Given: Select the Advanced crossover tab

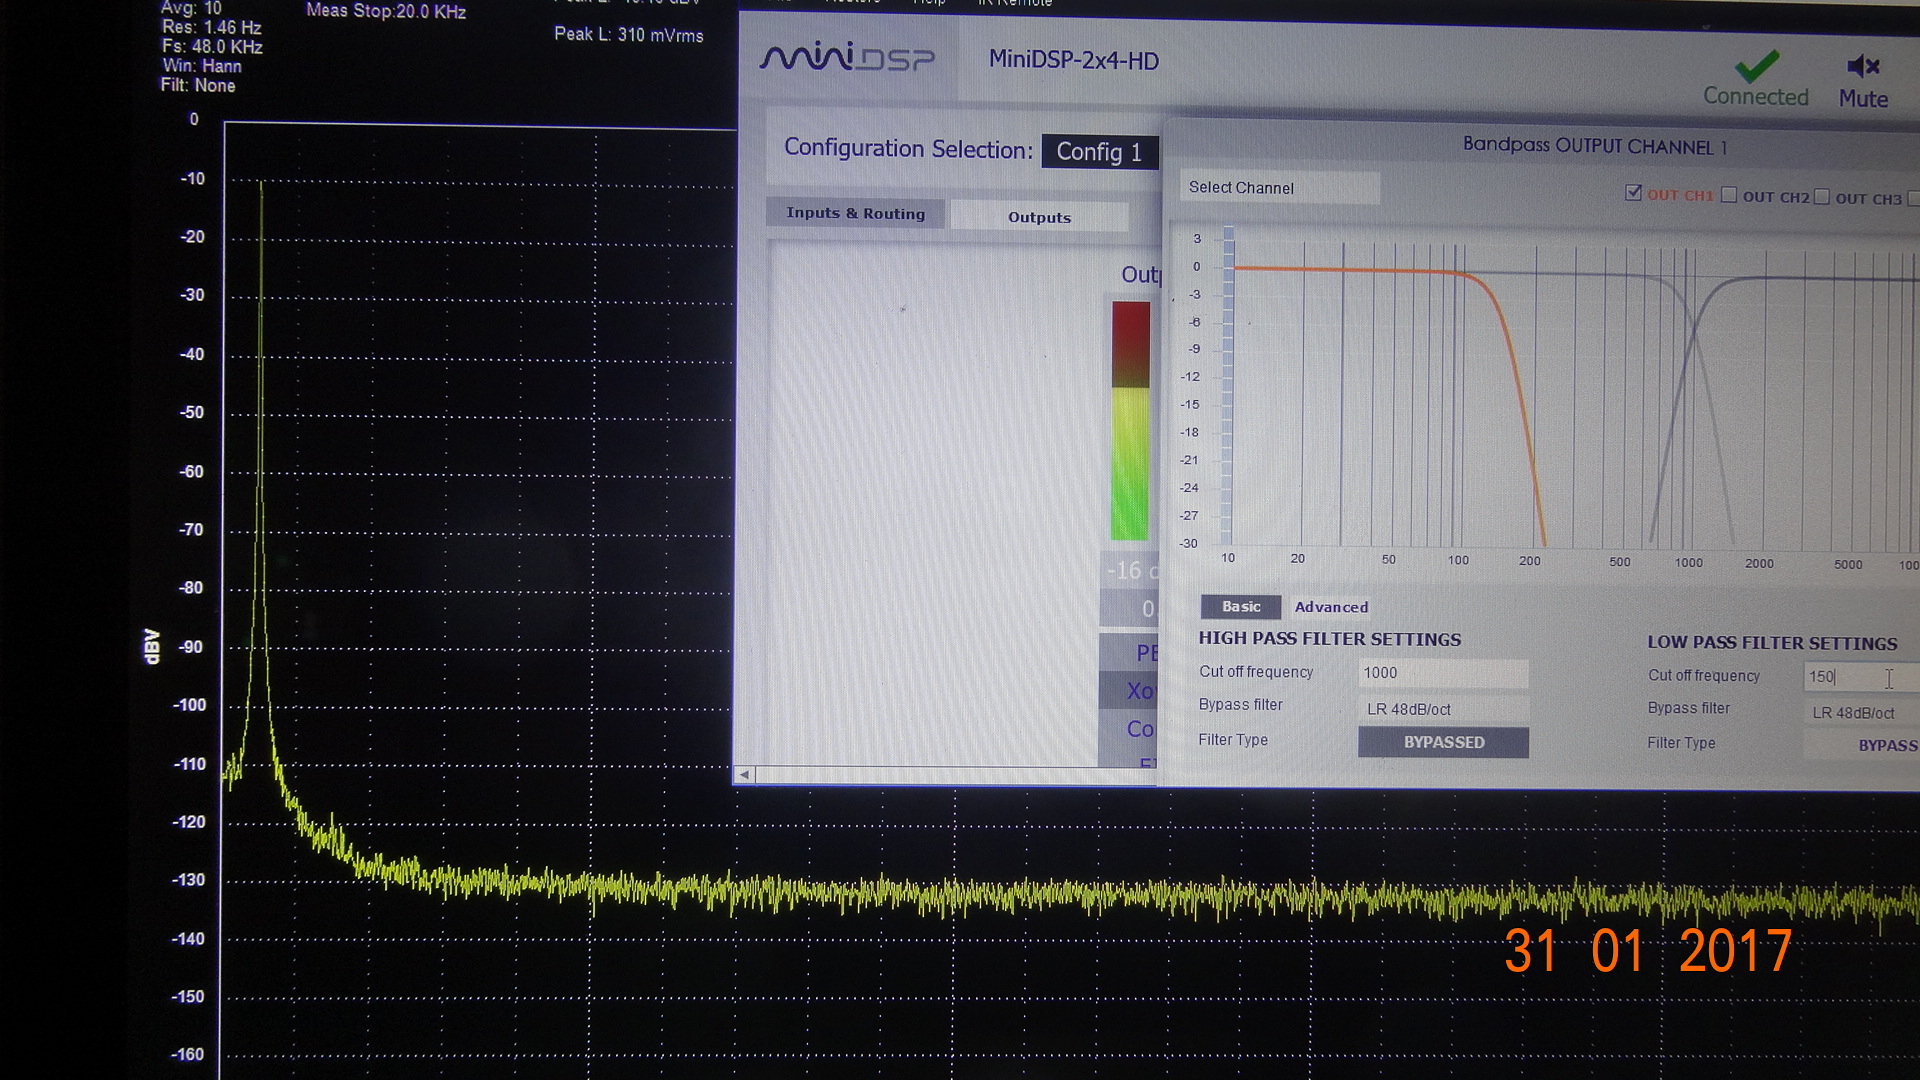Looking at the screenshot, I should click(x=1331, y=607).
